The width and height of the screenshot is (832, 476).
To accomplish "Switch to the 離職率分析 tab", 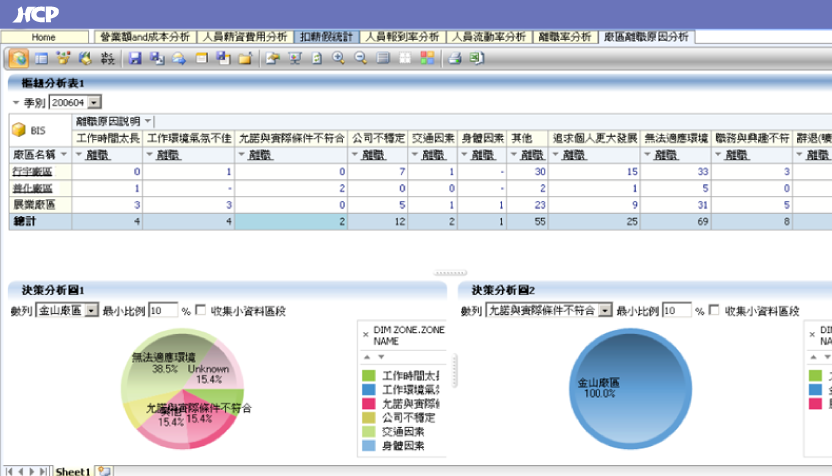I will click(565, 37).
